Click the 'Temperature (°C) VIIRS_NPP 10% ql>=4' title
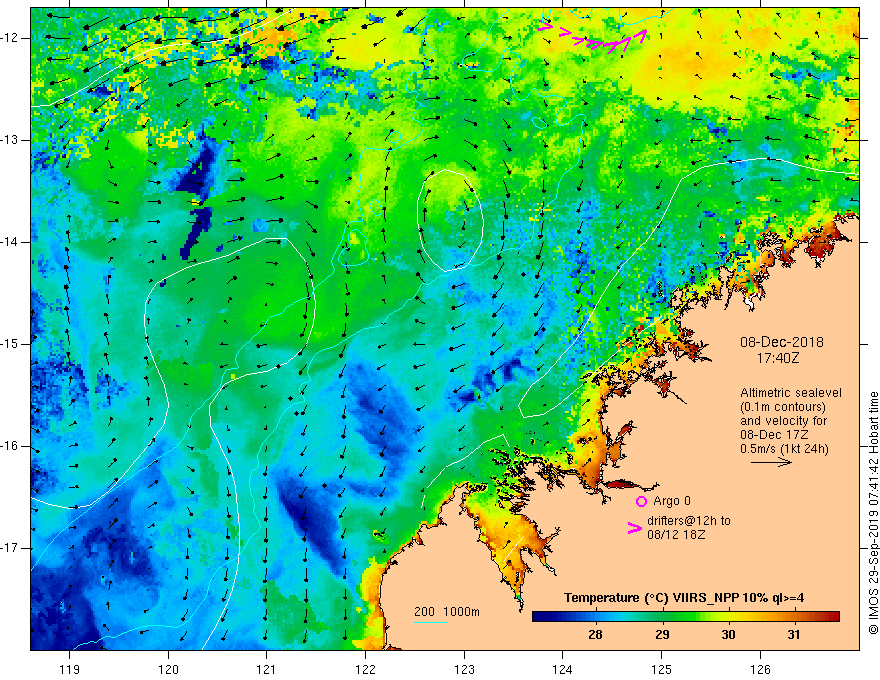 [x=684, y=598]
